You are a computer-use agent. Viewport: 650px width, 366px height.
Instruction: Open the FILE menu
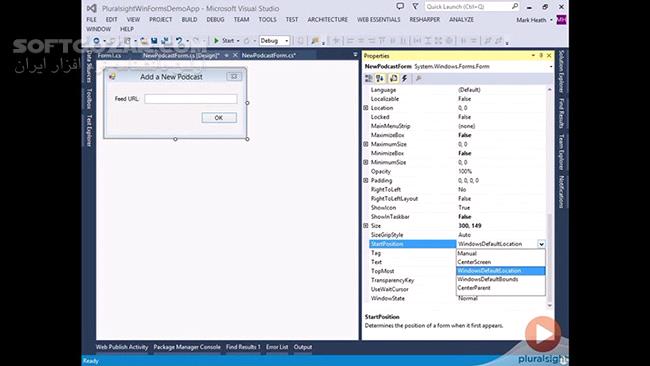point(91,19)
